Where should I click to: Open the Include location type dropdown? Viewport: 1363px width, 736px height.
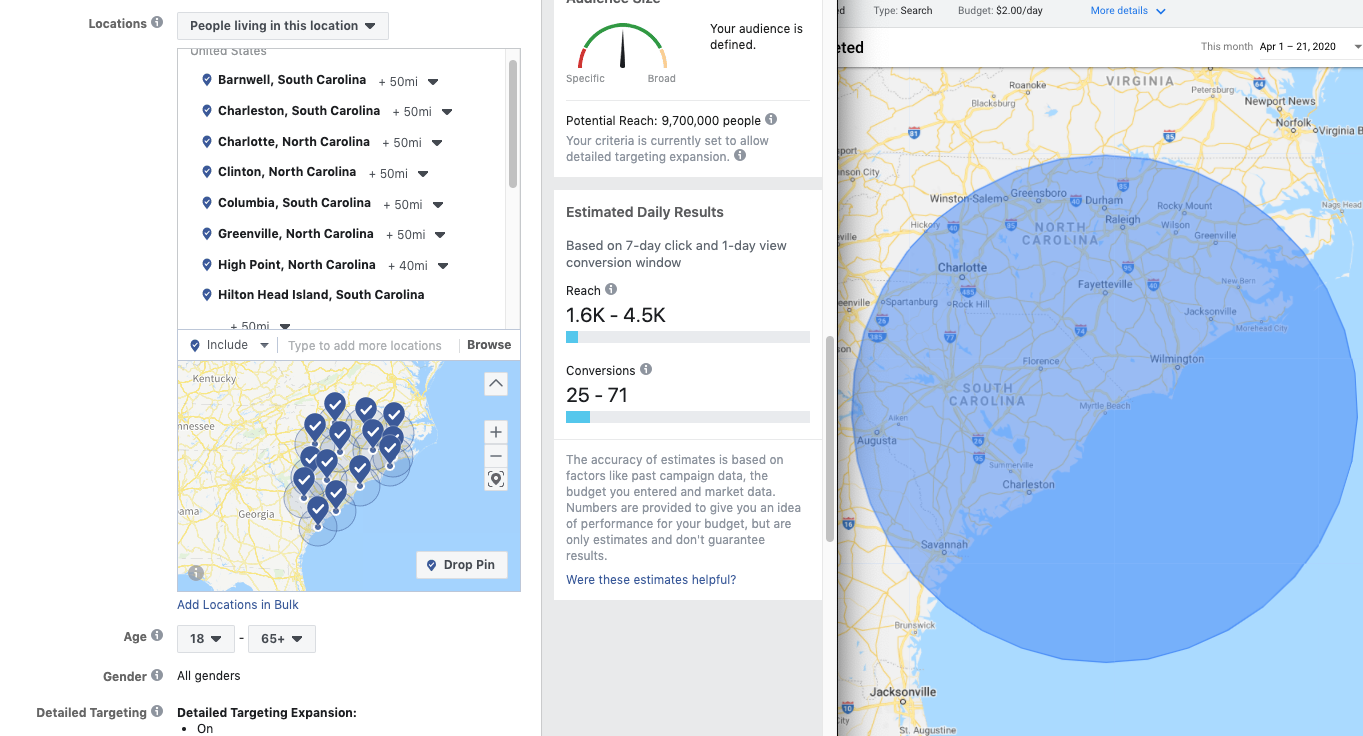pyautogui.click(x=229, y=345)
